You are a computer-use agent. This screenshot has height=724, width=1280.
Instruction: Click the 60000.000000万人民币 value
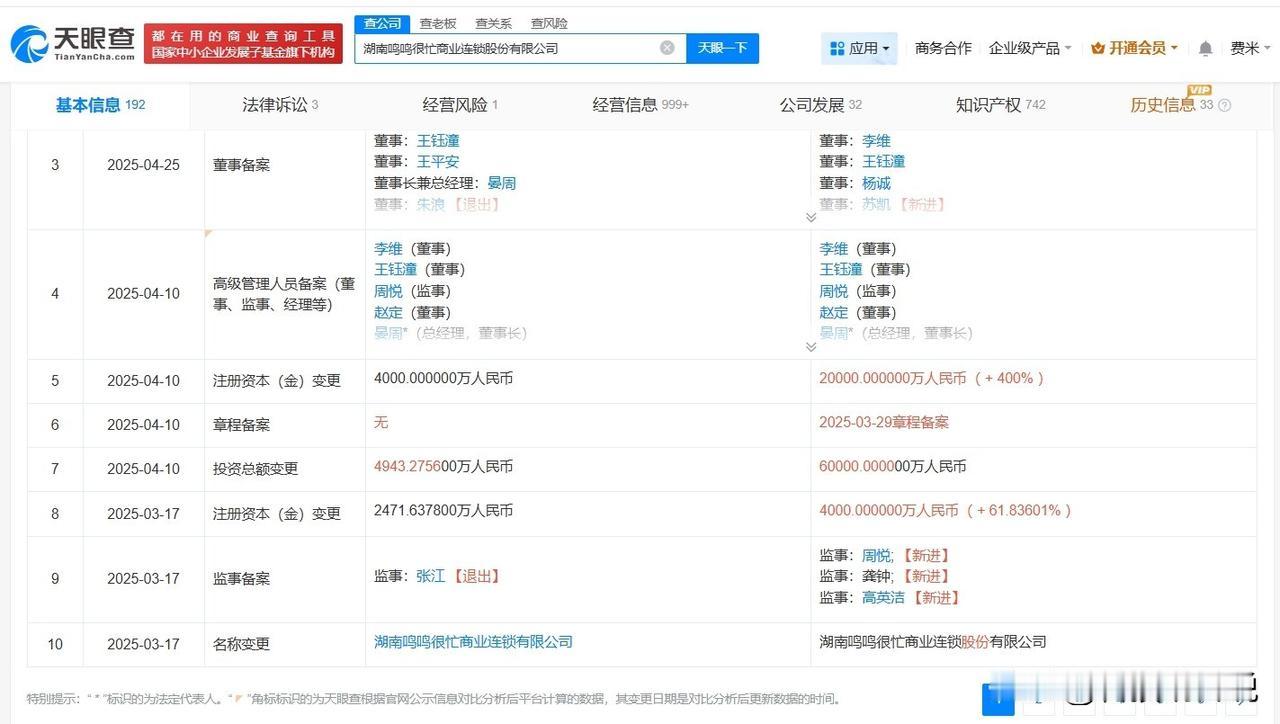point(893,466)
